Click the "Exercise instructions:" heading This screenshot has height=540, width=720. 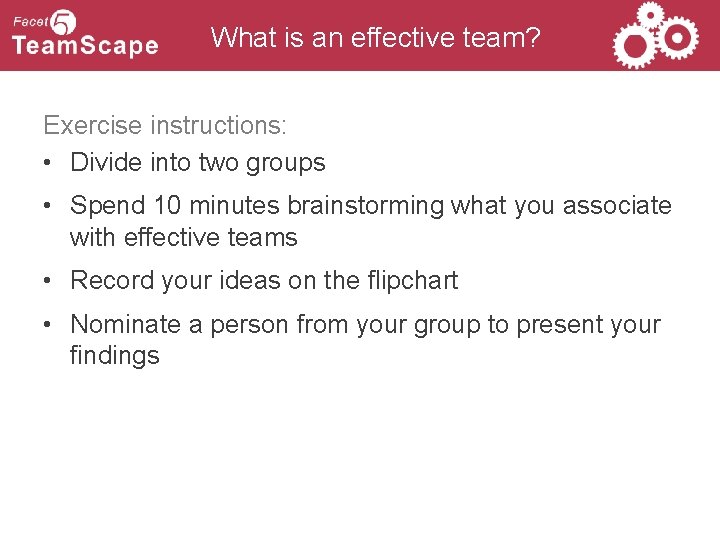pyautogui.click(x=165, y=126)
